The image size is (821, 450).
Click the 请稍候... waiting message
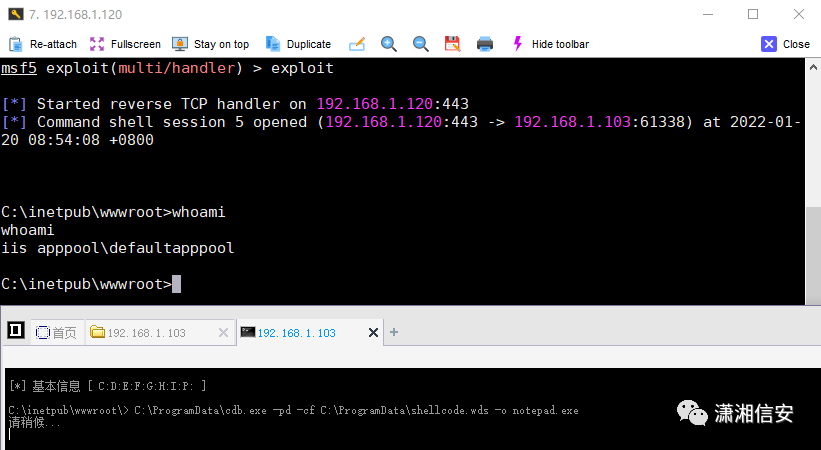click(x=35, y=422)
